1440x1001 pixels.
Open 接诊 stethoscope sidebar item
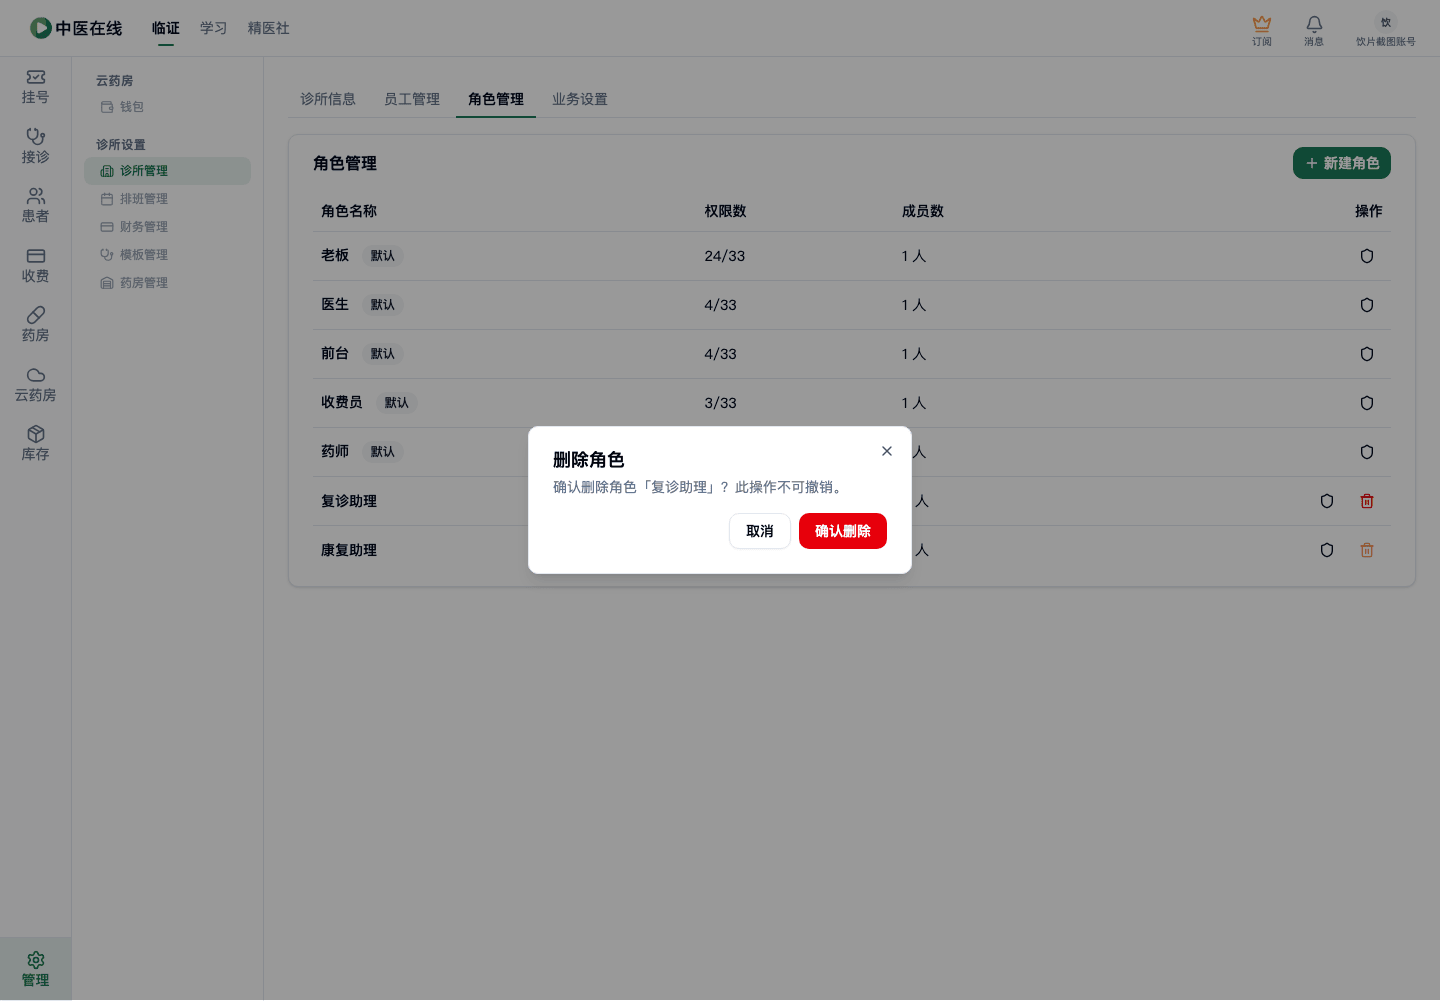[36, 147]
